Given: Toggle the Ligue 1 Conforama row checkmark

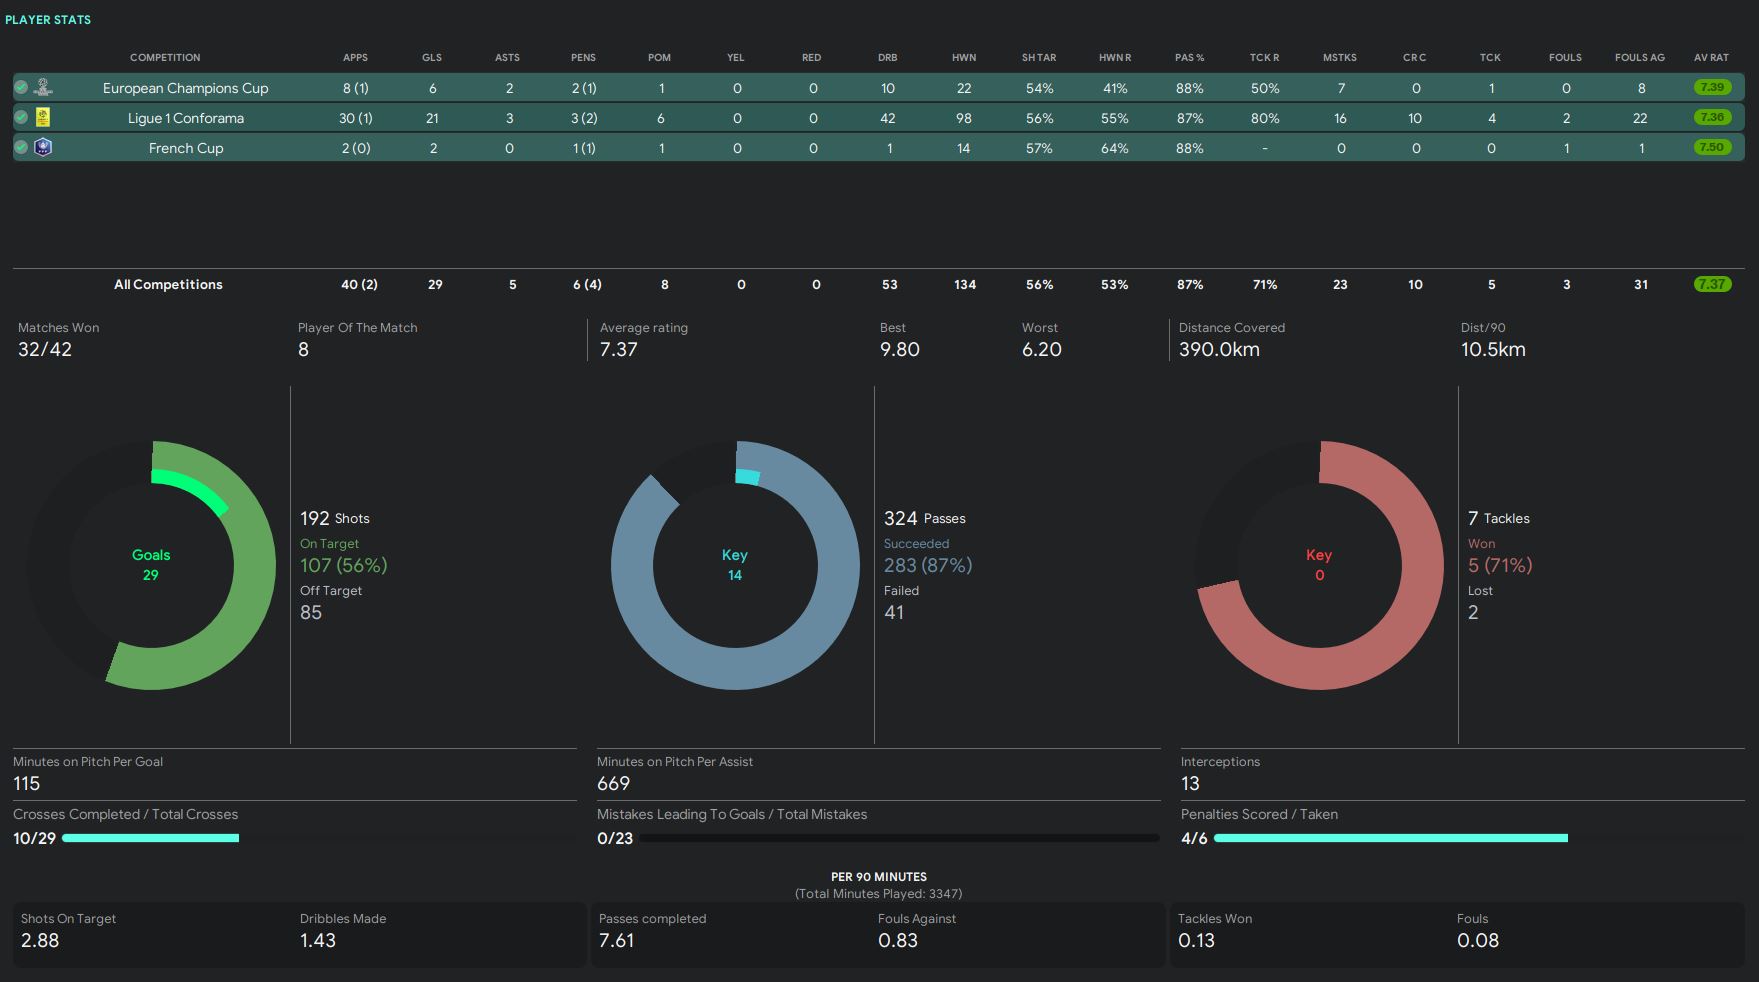Looking at the screenshot, I should tap(21, 117).
